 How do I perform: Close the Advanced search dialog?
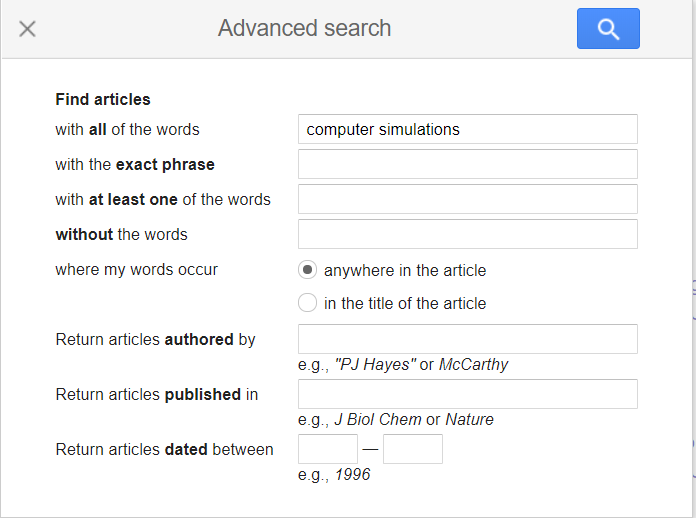coord(28,29)
